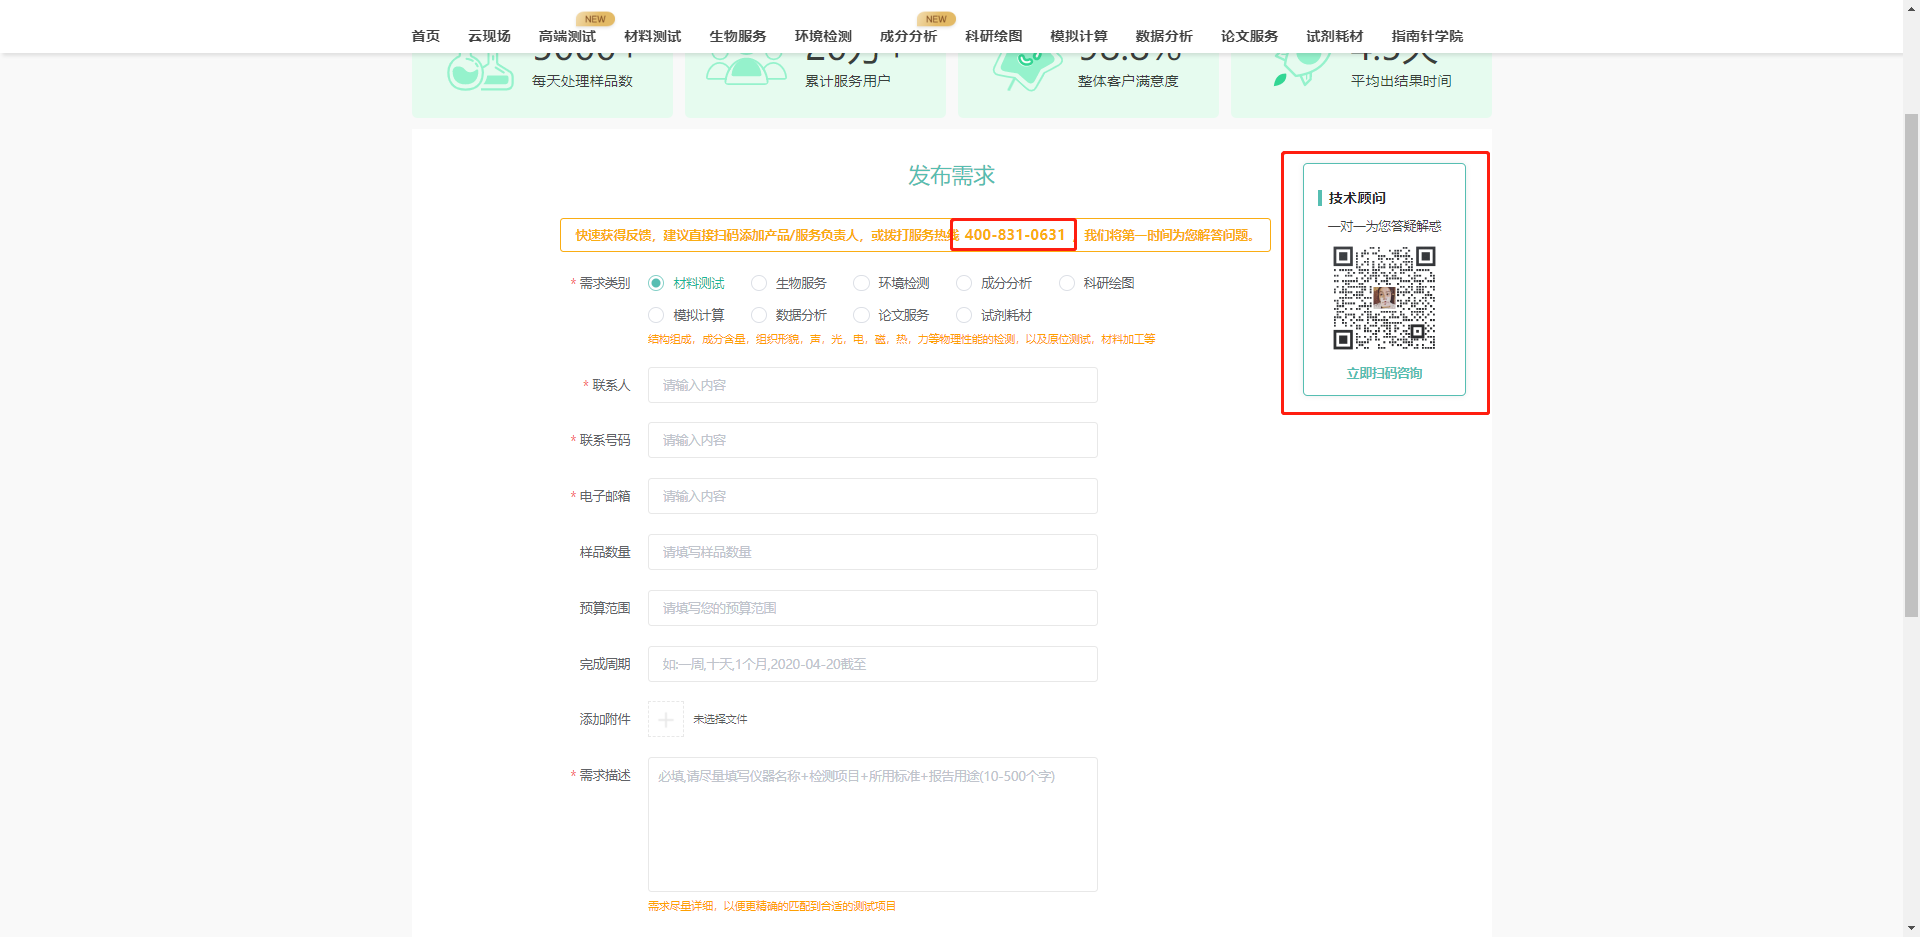Click the technical advisor QR code
Image resolution: width=1920 pixels, height=937 pixels.
(1384, 298)
